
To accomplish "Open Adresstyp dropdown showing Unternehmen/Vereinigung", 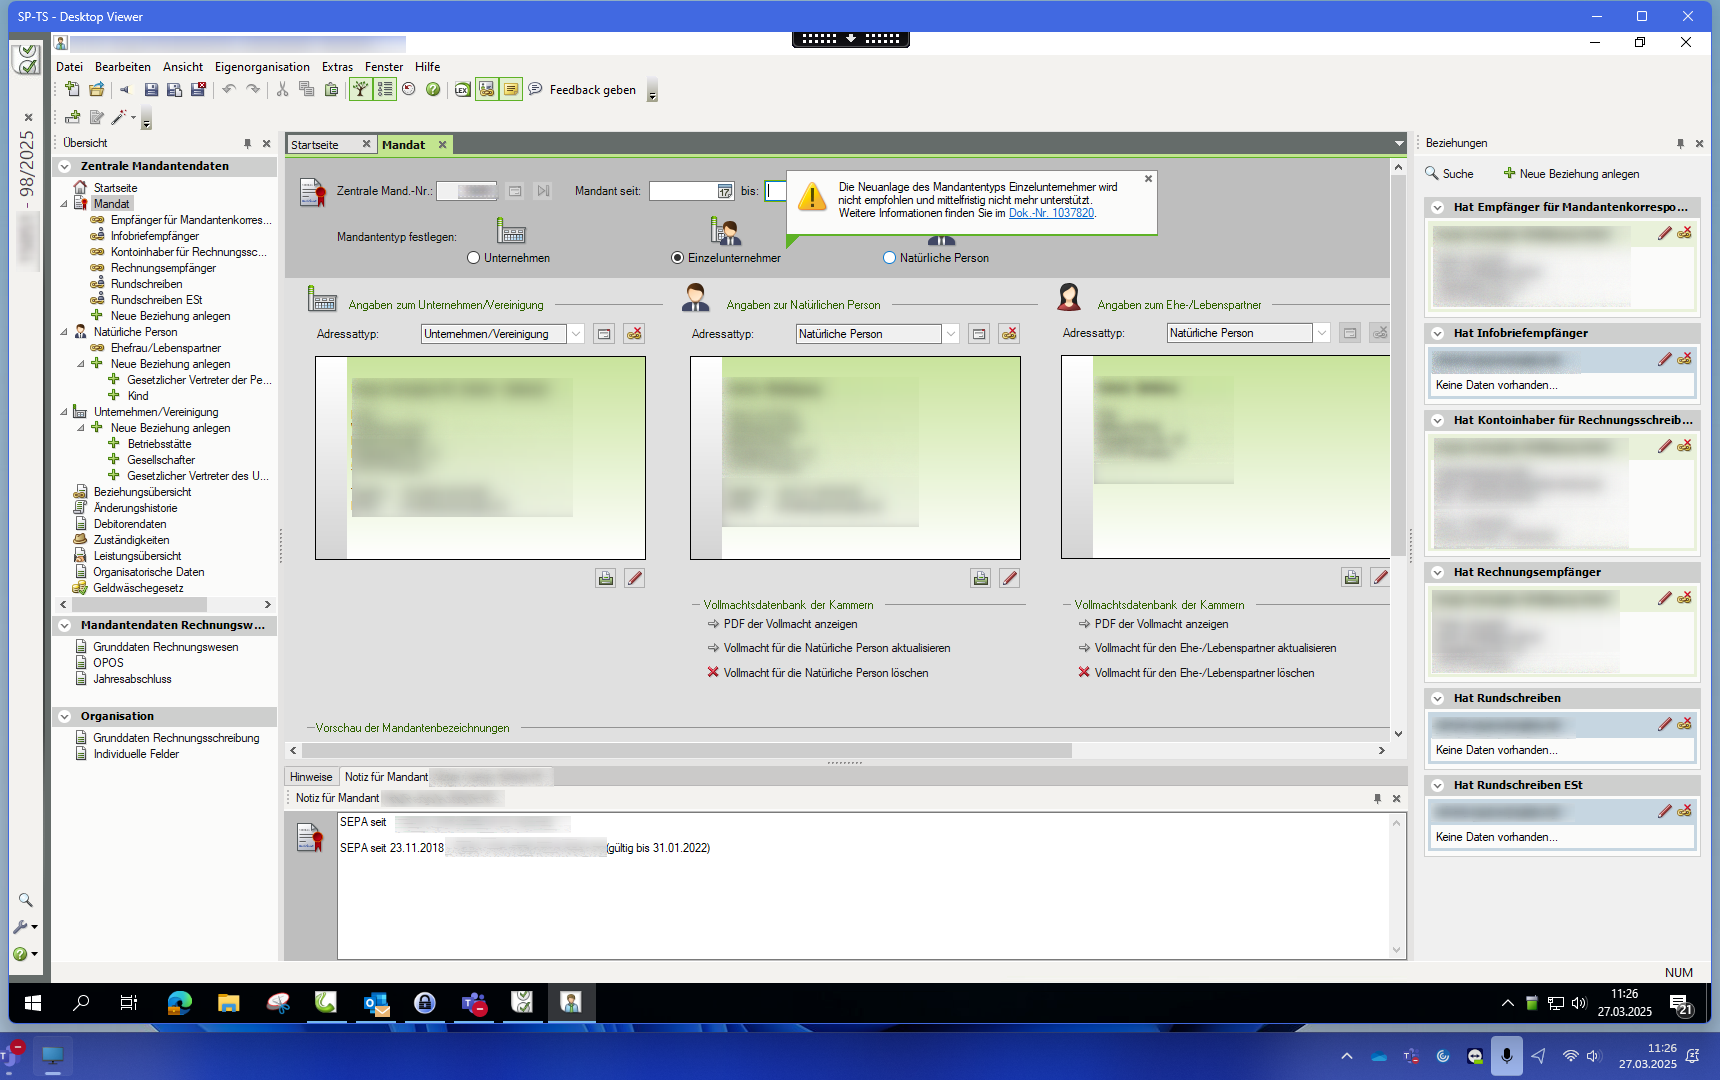I will (576, 334).
